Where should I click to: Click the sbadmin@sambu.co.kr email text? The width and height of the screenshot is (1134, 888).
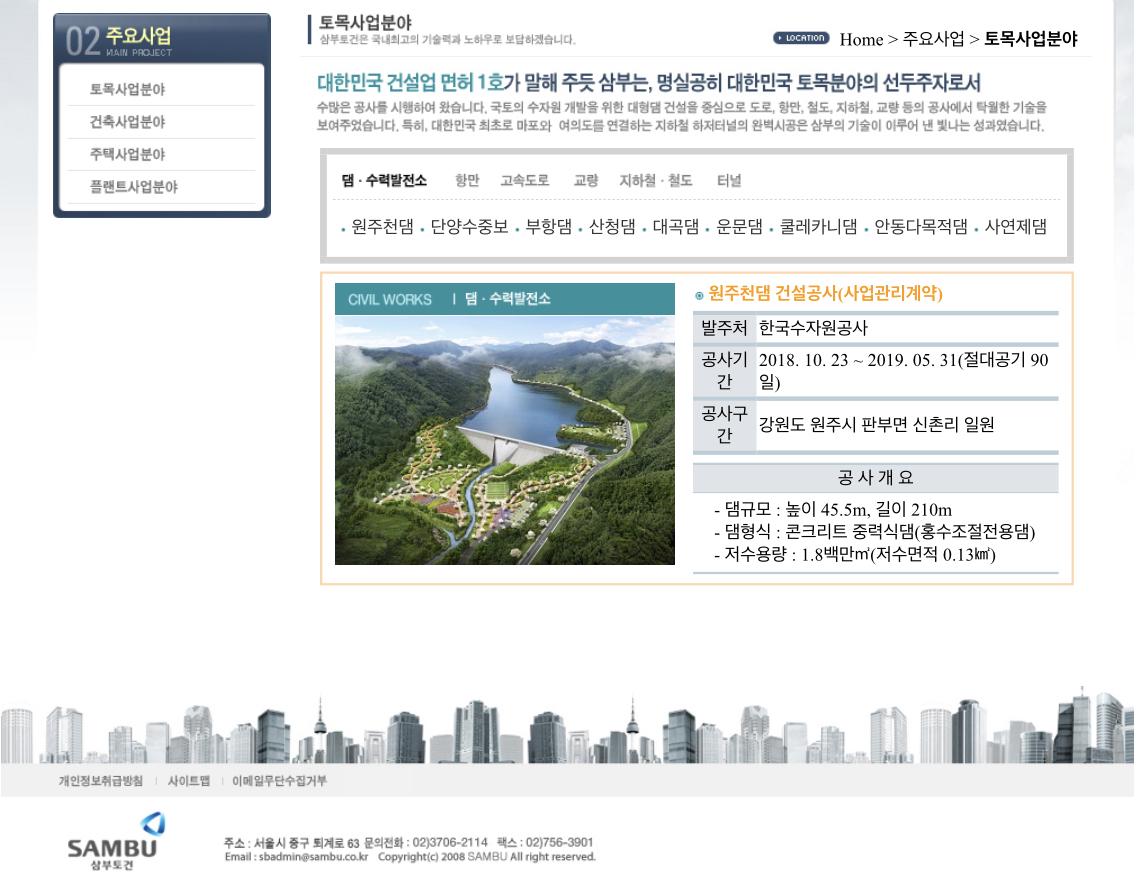(x=314, y=857)
